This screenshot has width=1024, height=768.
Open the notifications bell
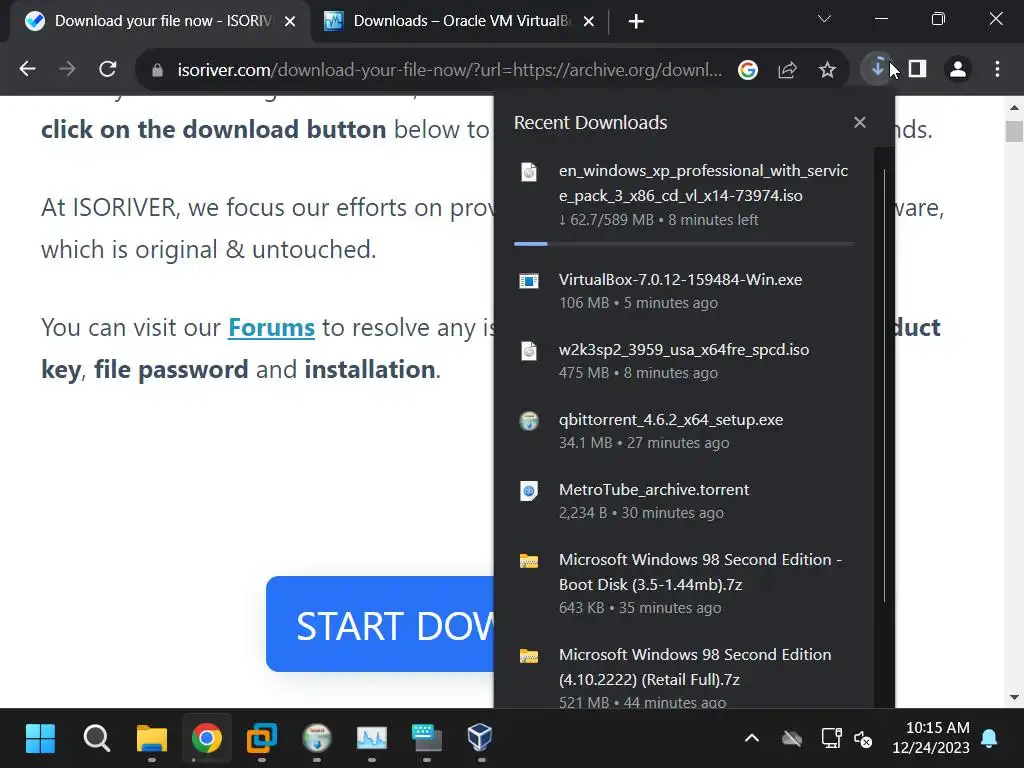tap(989, 739)
